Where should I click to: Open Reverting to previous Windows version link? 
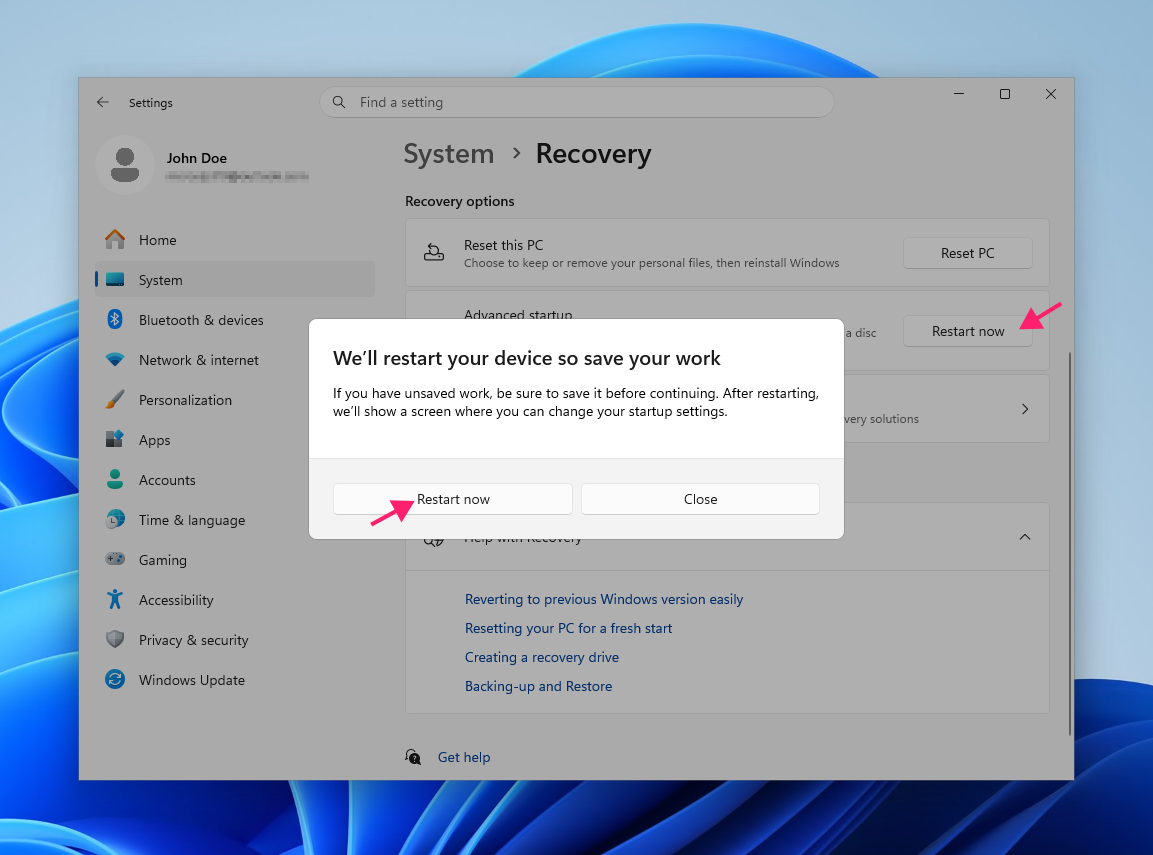coord(604,599)
